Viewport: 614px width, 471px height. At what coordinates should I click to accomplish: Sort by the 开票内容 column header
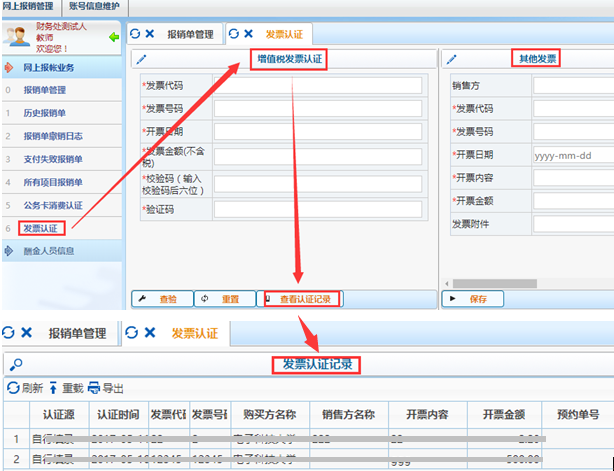click(428, 414)
